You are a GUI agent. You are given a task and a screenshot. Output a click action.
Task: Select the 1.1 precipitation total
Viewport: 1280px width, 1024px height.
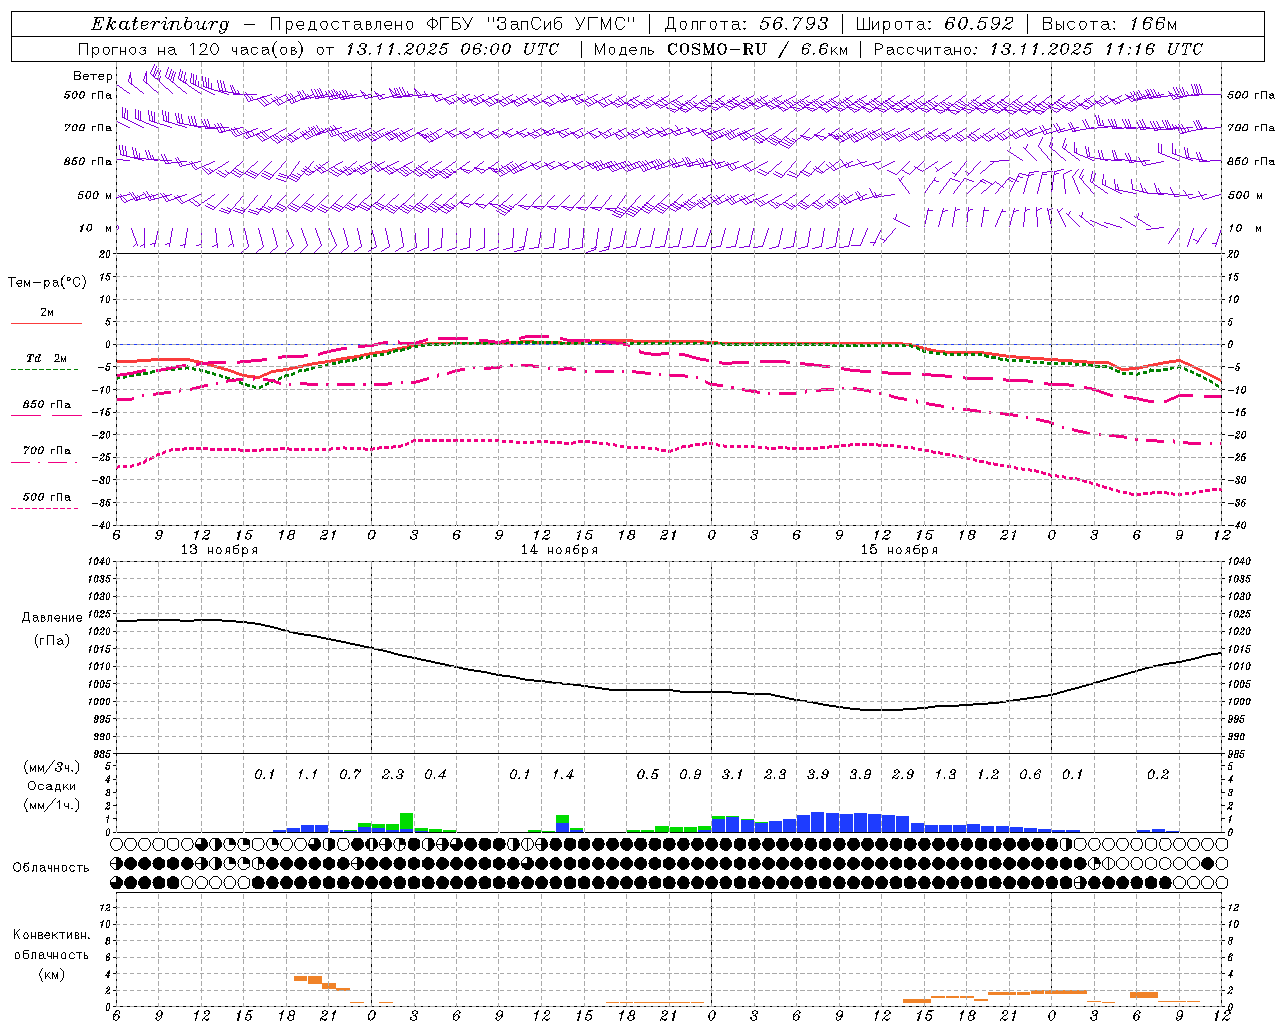pyautogui.click(x=307, y=775)
